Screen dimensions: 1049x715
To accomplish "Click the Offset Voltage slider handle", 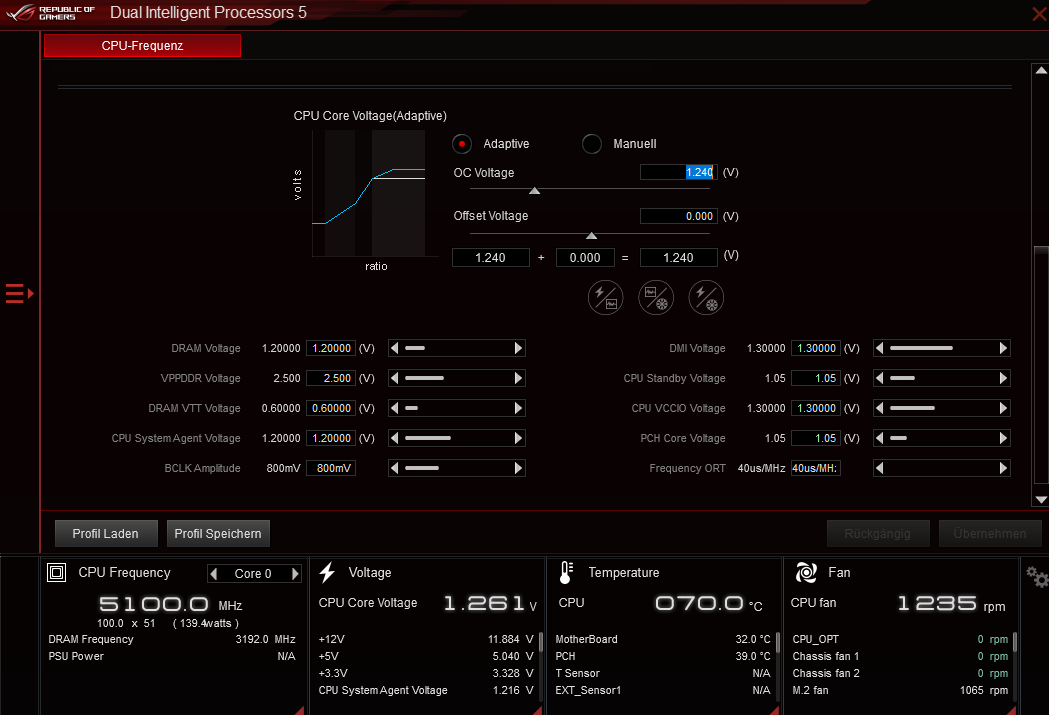I will (x=591, y=236).
